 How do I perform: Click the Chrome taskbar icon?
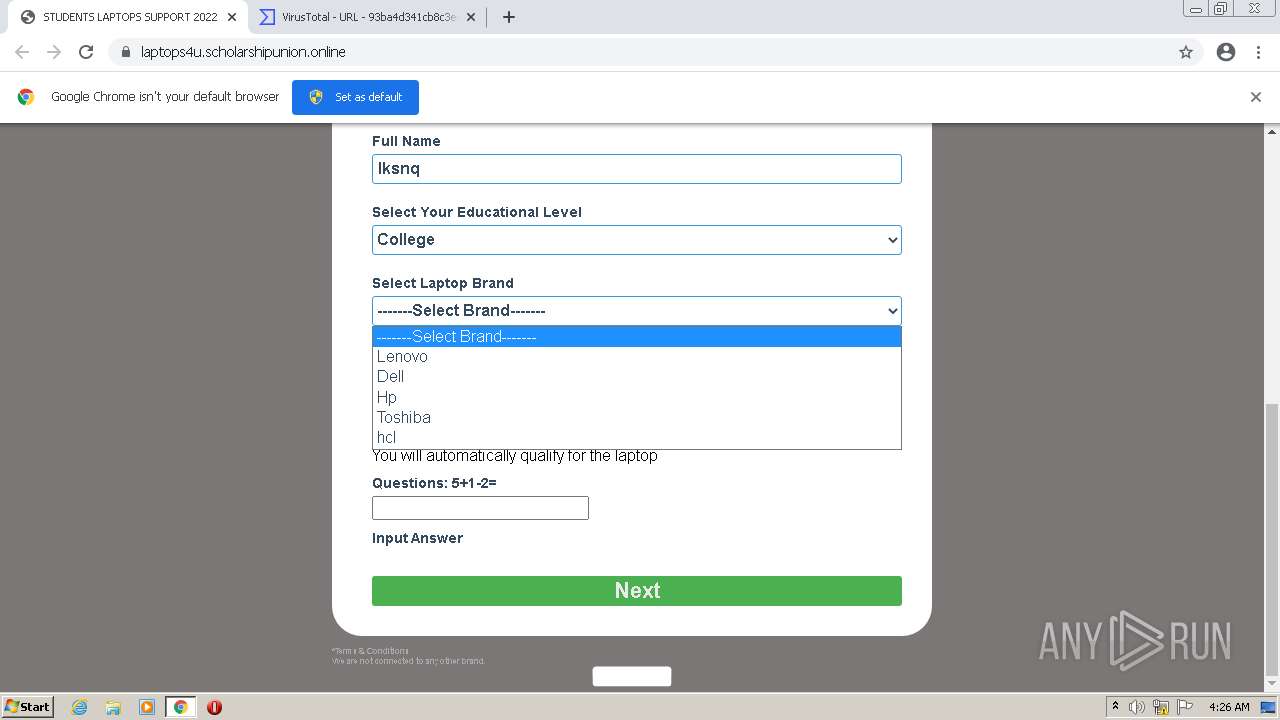(x=180, y=707)
